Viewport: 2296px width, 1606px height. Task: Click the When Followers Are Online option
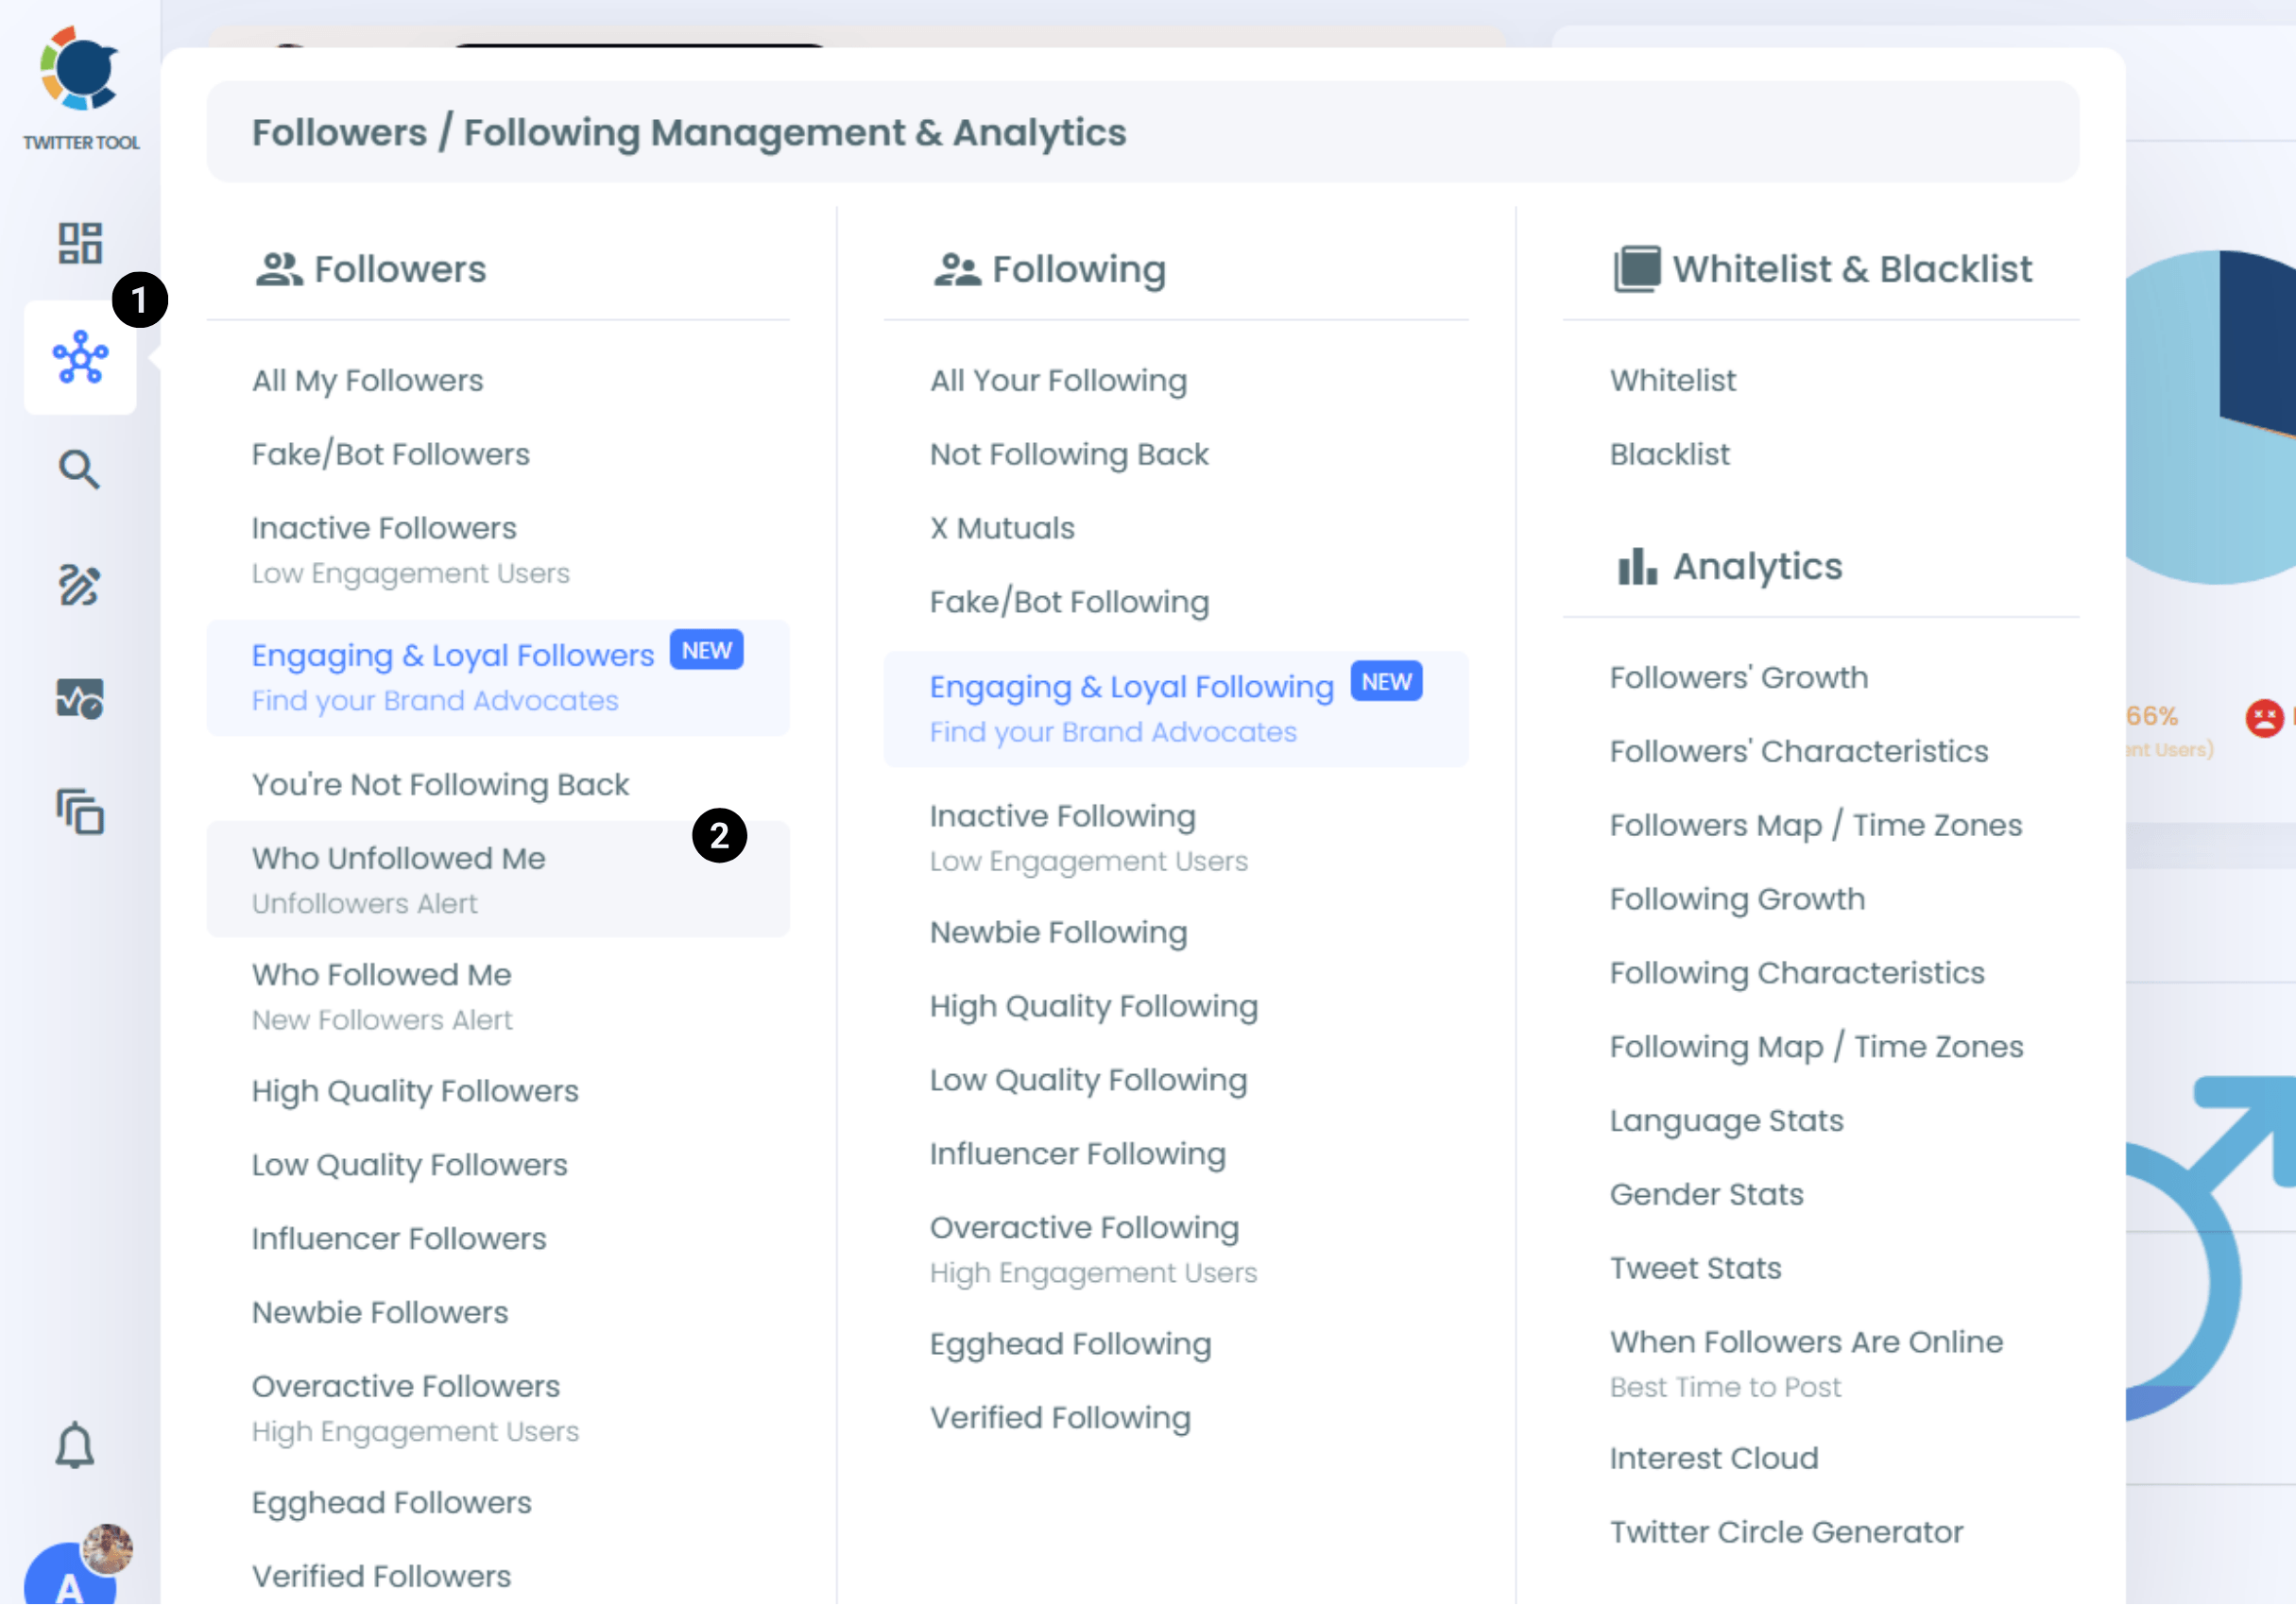tap(1806, 1341)
